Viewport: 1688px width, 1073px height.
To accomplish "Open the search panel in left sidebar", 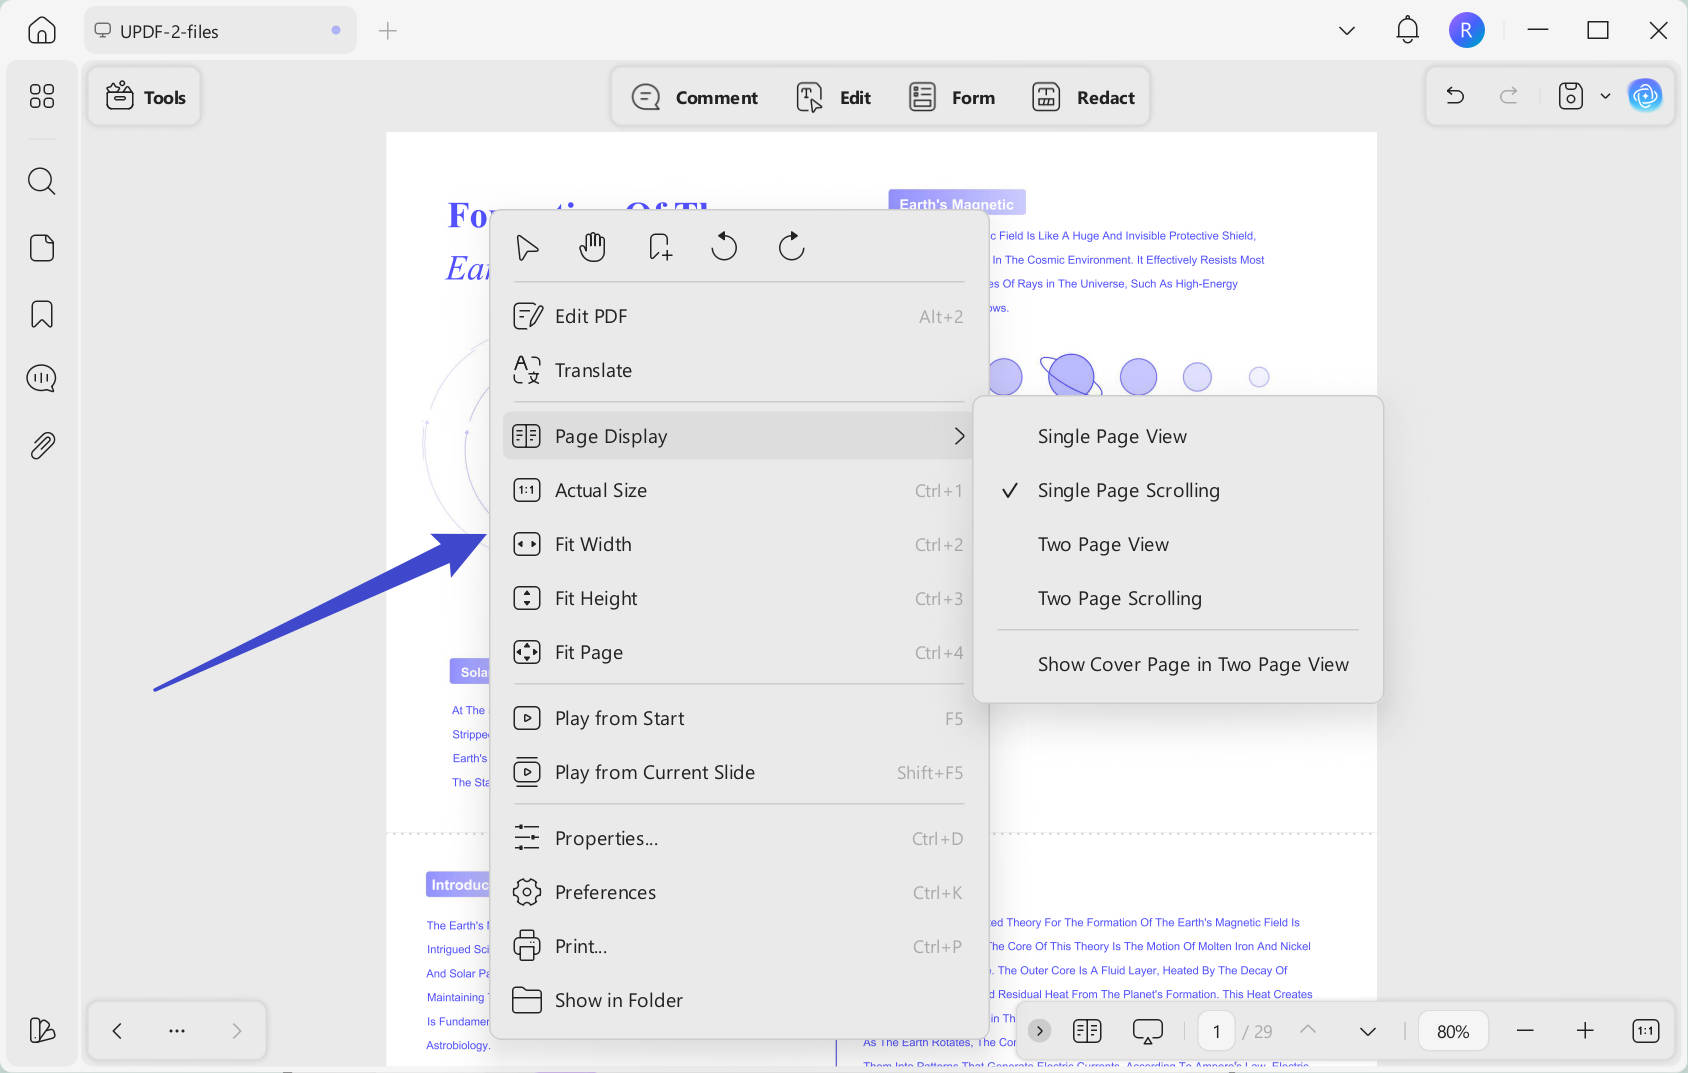I will 41,181.
